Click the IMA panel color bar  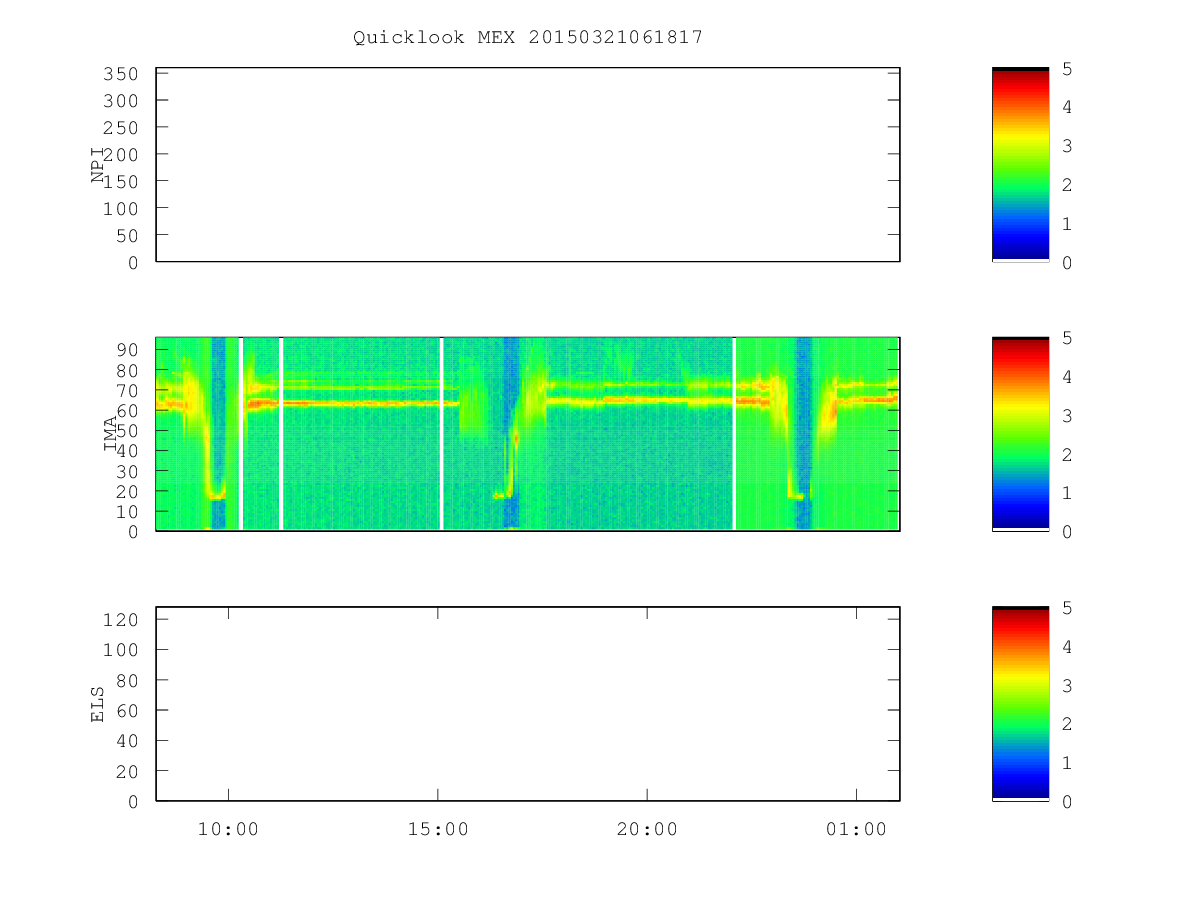[1020, 434]
